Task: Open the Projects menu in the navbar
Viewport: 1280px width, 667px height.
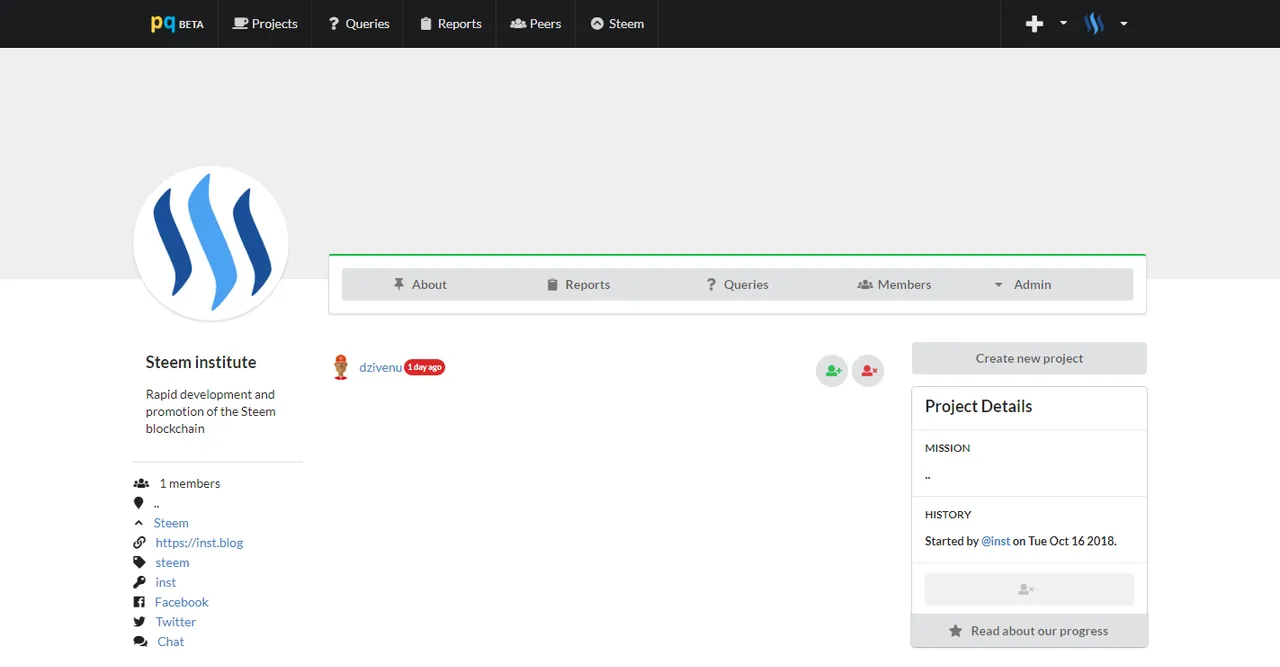Action: (x=265, y=24)
